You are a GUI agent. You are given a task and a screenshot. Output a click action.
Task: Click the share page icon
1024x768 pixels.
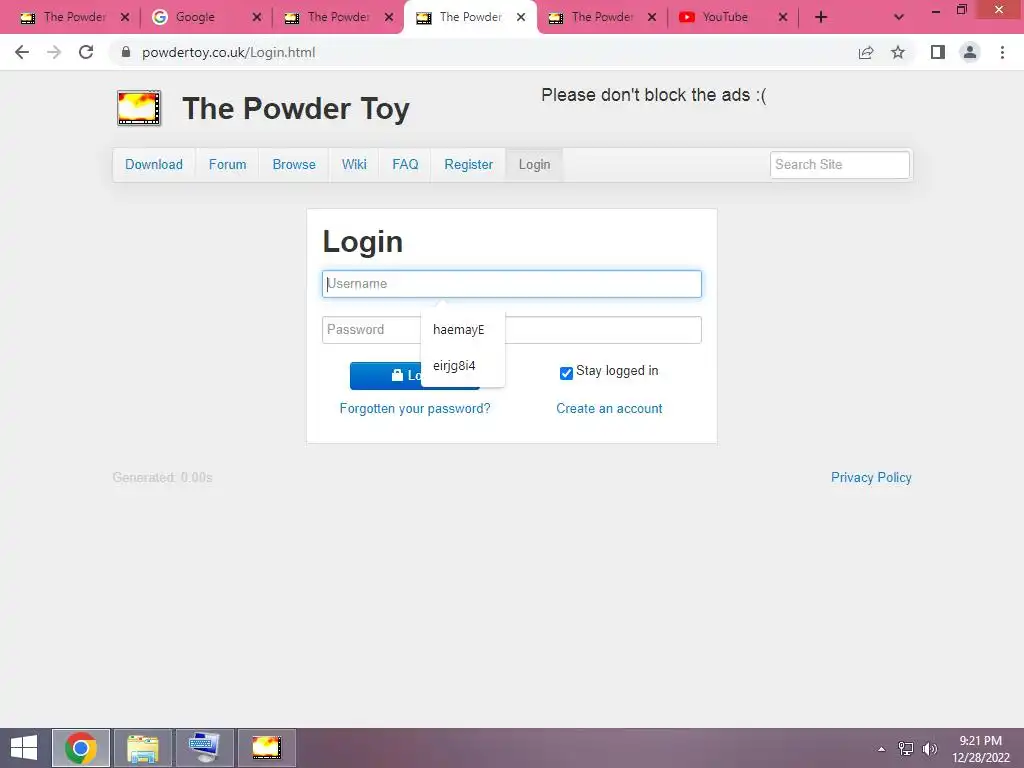point(866,52)
